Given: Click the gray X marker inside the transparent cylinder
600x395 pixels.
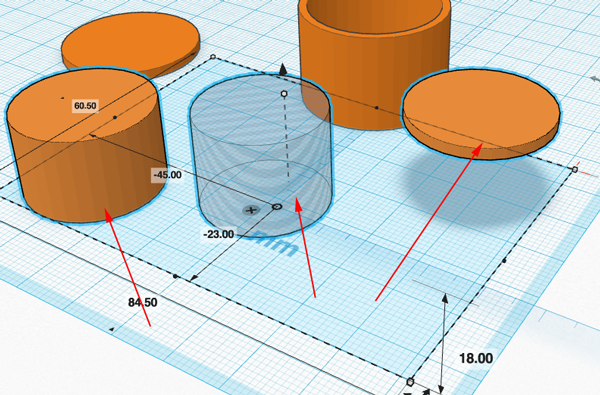Looking at the screenshot, I should coord(251,210).
